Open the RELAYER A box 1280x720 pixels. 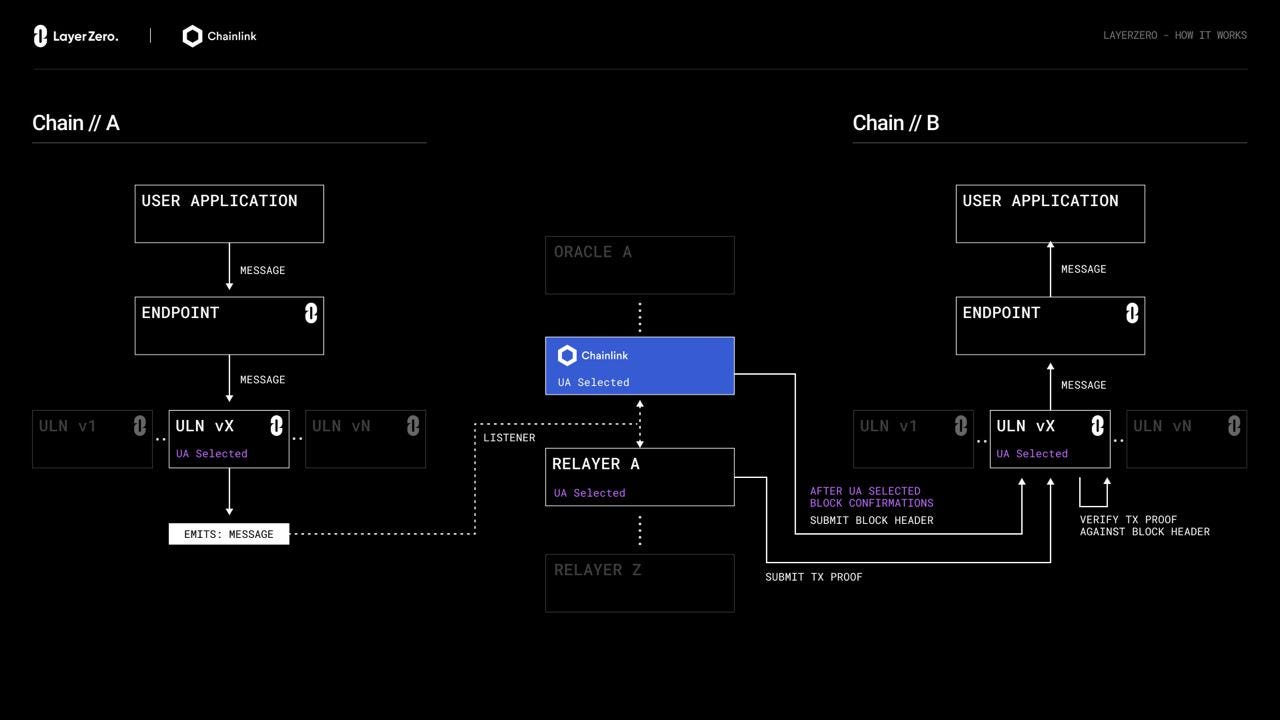tap(639, 477)
